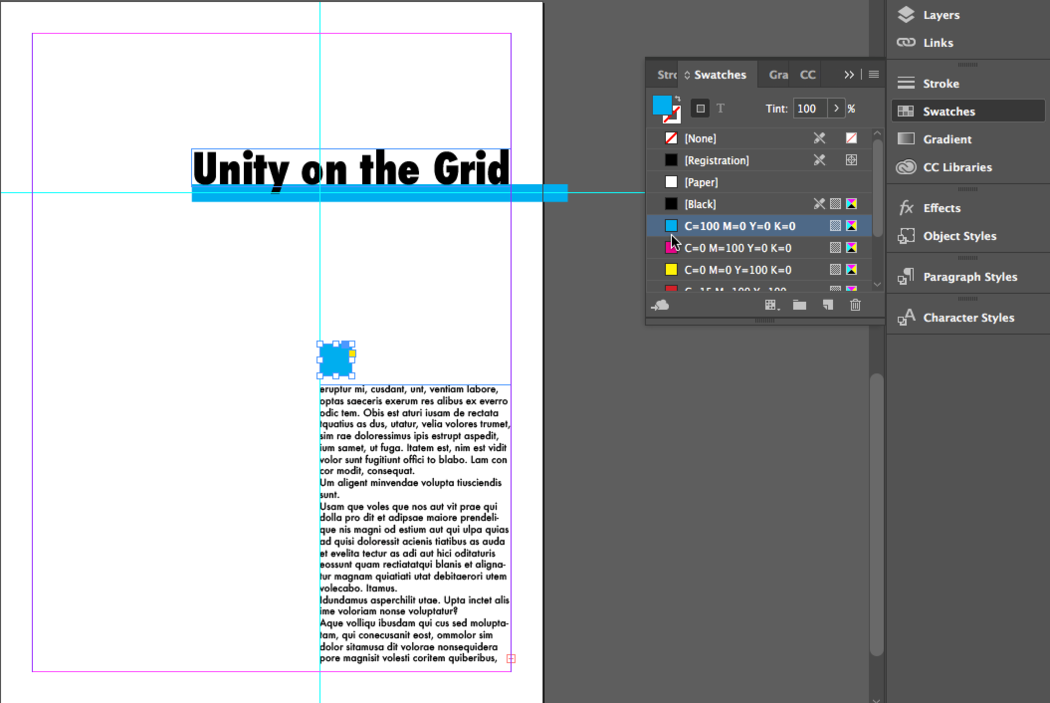
Task: Select the magenta C=0 M=100 swatch
Action: [x=738, y=248]
